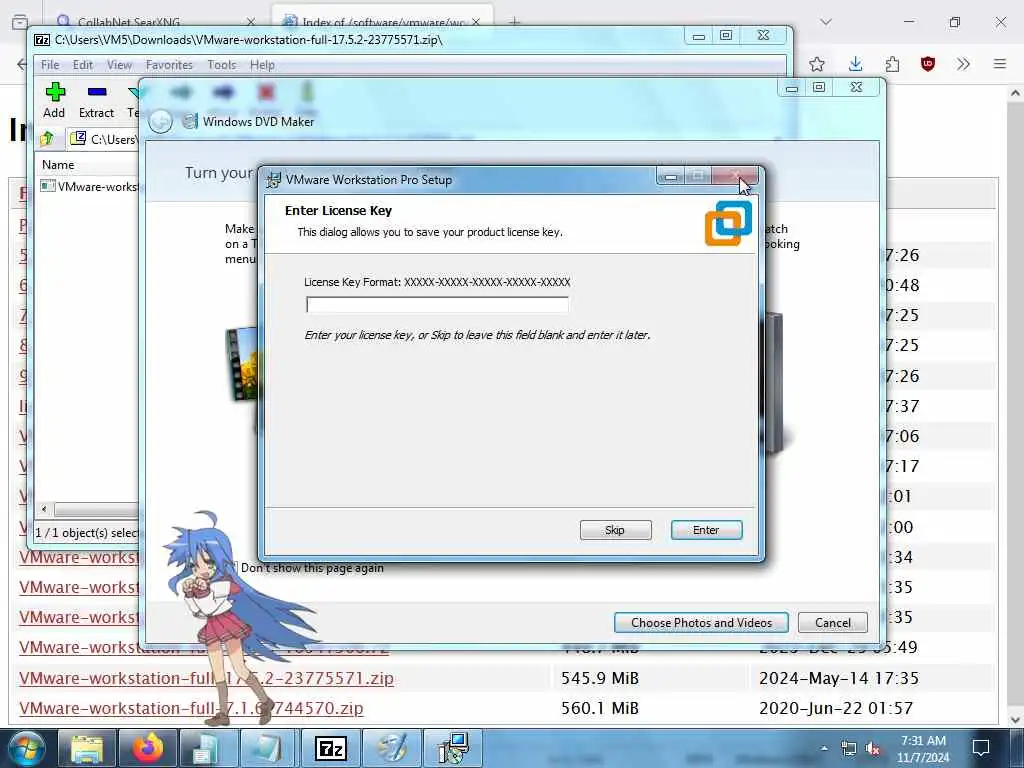Screen dimensions: 1024x768
Task: Show hidden tray icons arrow
Action: point(824,748)
